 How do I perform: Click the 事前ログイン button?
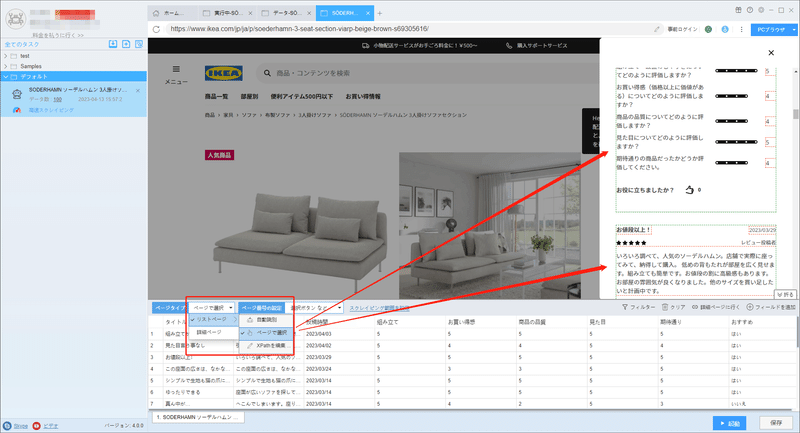click(x=682, y=29)
